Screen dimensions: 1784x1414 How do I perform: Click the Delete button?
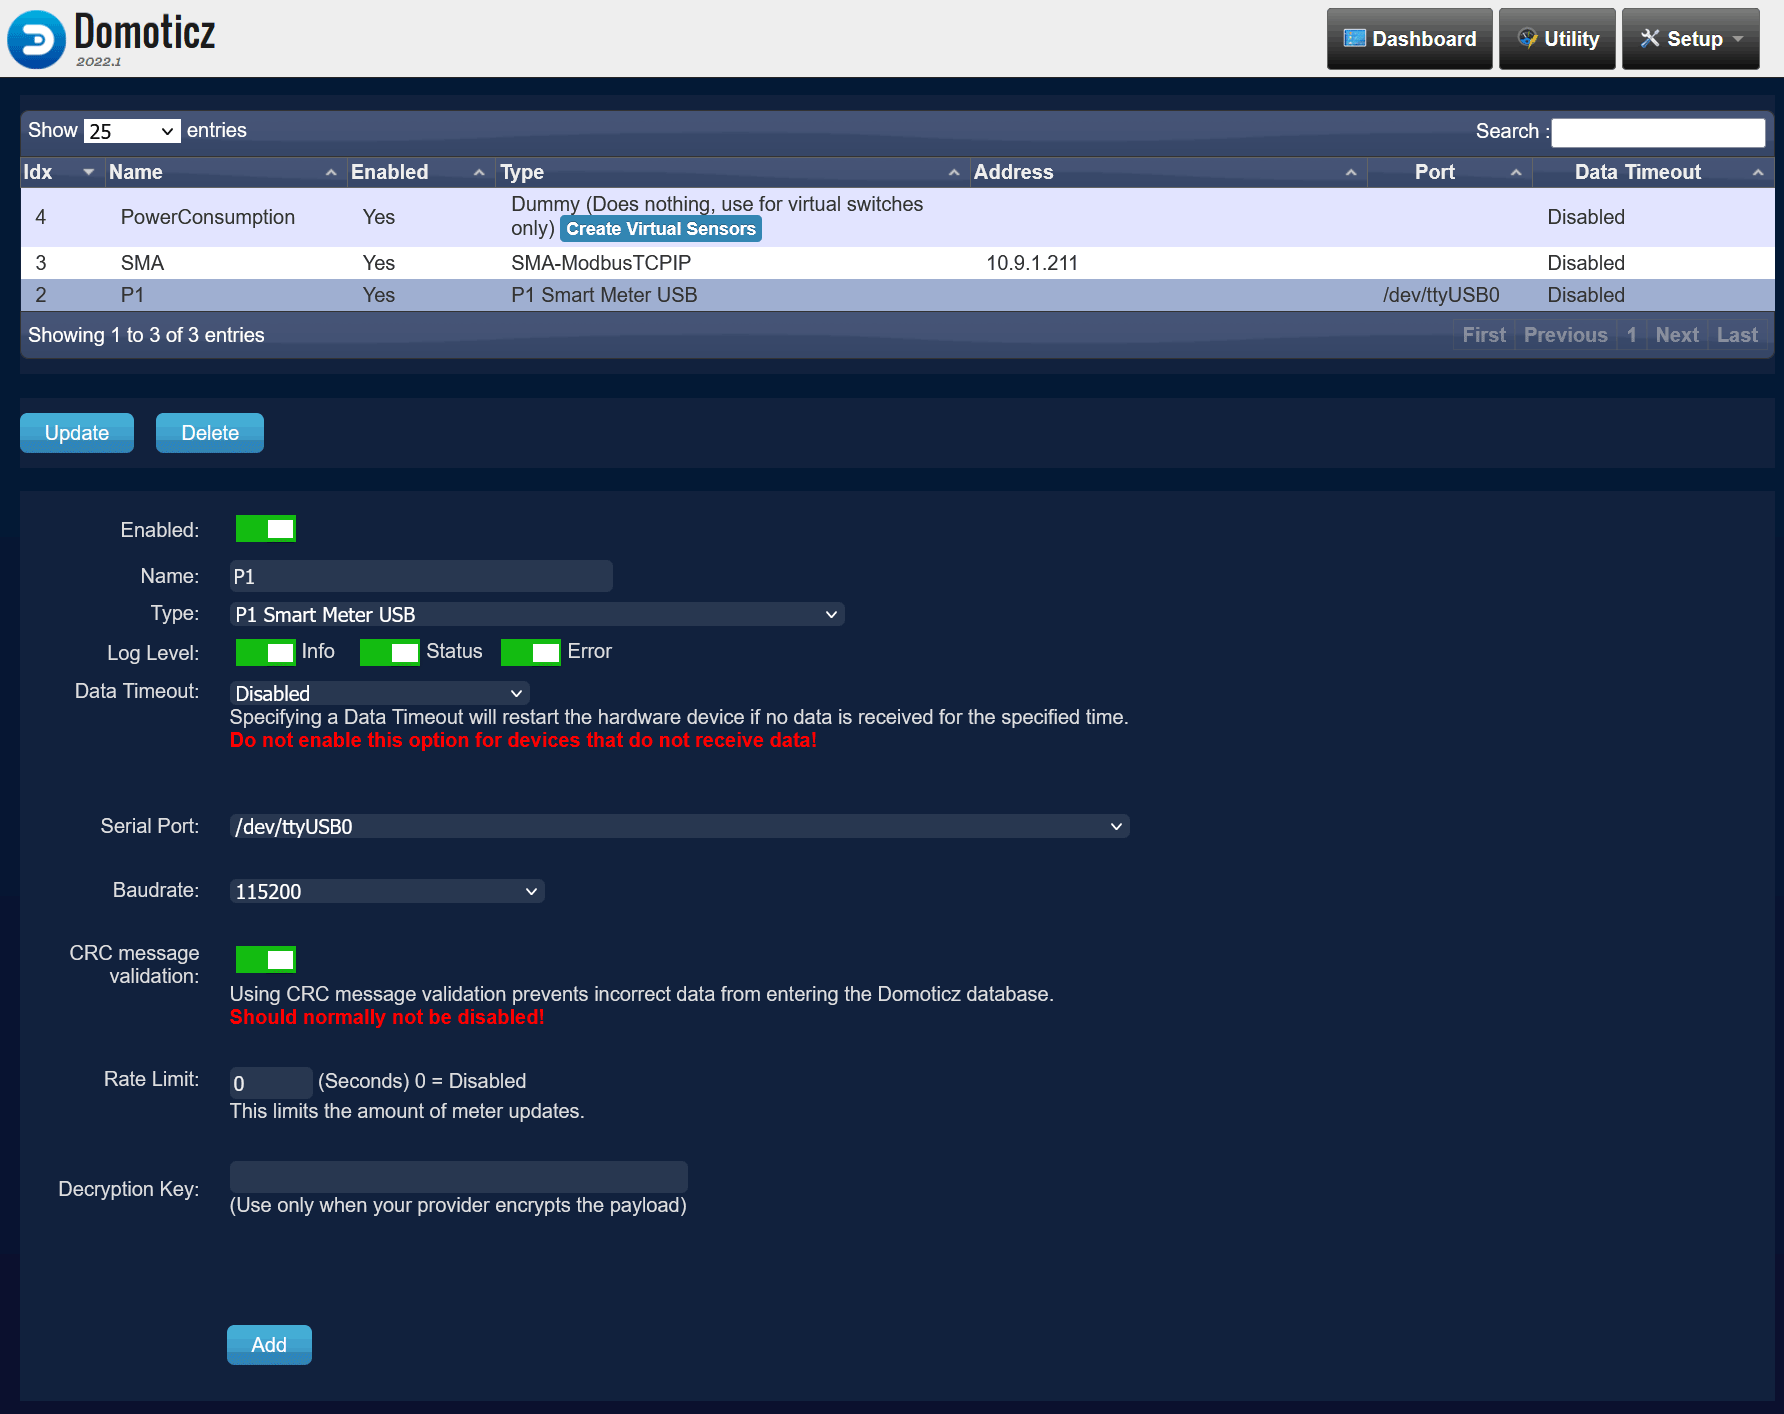click(x=210, y=433)
